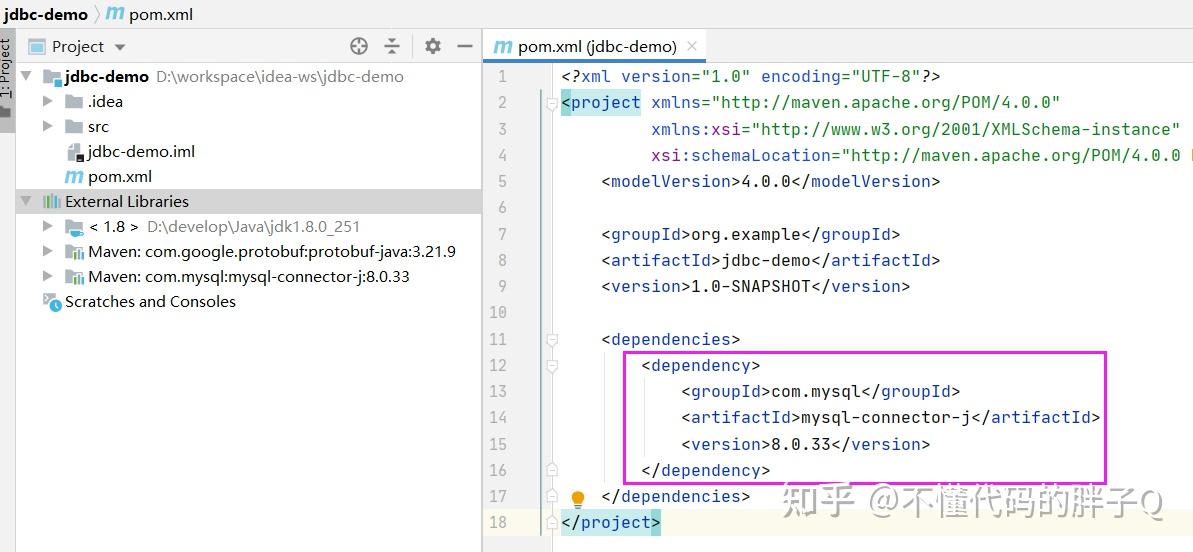Select the pom.xml (jdbc-demo) editor tab
This screenshot has height=552, width=1193.
click(595, 46)
